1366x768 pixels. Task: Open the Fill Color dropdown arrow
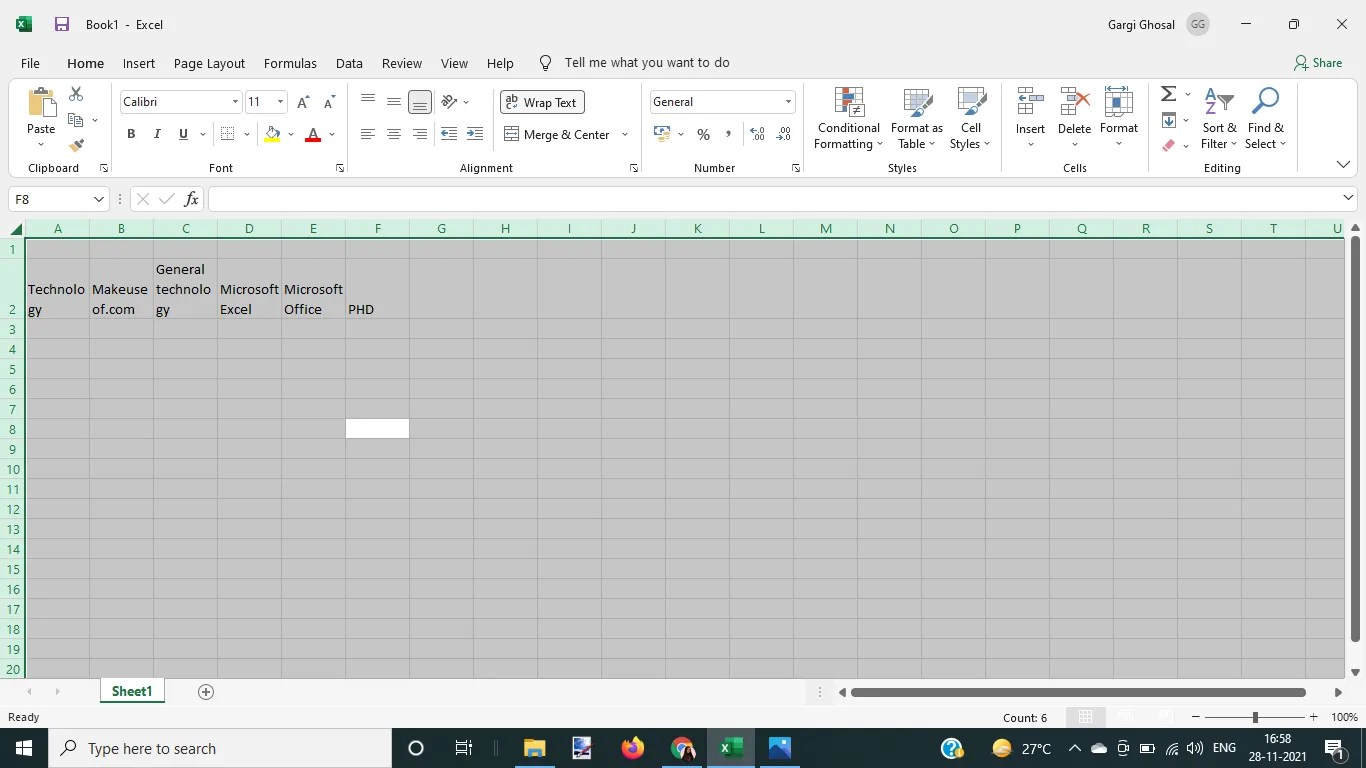pyautogui.click(x=290, y=134)
